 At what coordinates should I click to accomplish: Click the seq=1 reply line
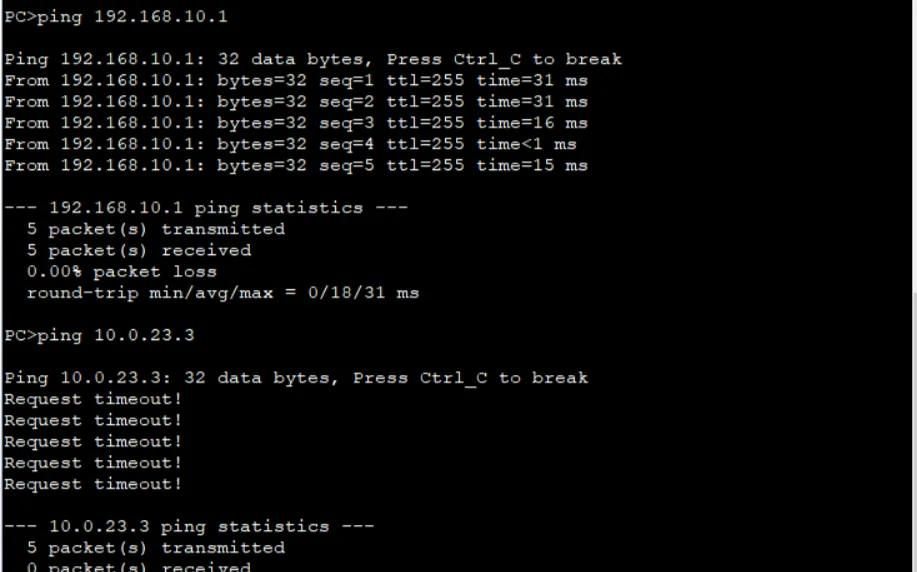[x=296, y=80]
